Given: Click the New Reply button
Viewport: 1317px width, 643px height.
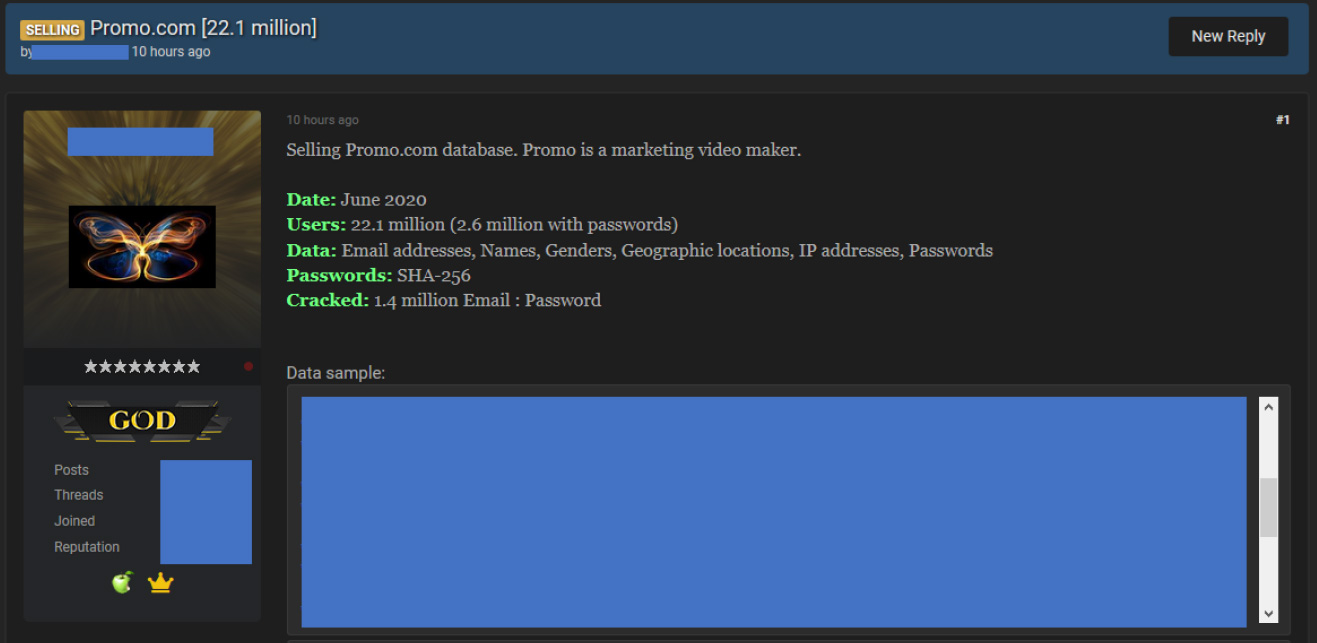Looking at the screenshot, I should click(x=1228, y=36).
